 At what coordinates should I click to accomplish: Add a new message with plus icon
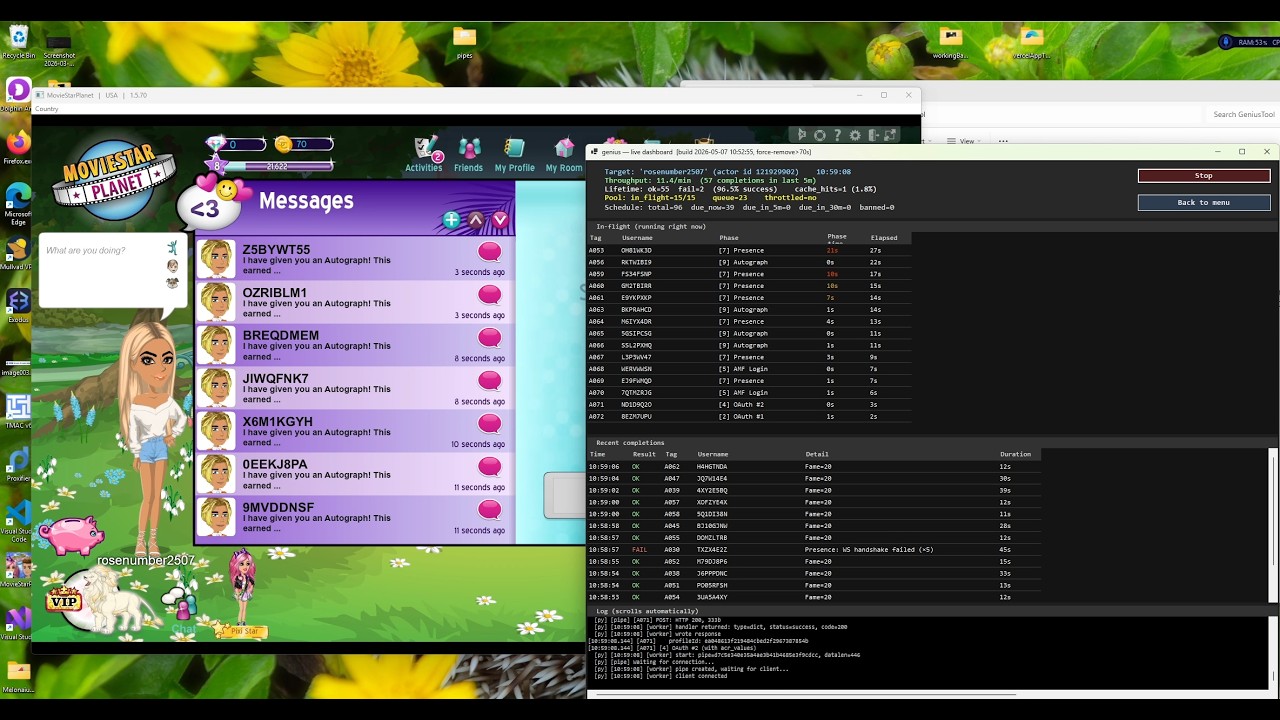point(452,219)
